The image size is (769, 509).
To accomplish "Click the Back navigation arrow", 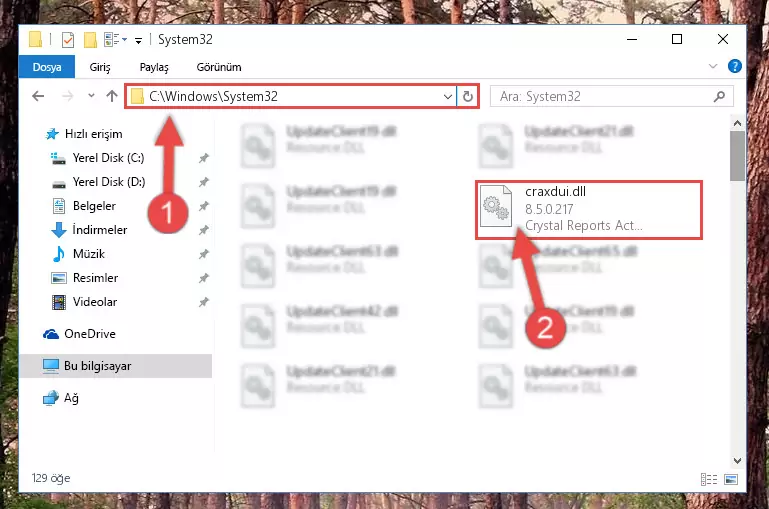I will (x=38, y=96).
